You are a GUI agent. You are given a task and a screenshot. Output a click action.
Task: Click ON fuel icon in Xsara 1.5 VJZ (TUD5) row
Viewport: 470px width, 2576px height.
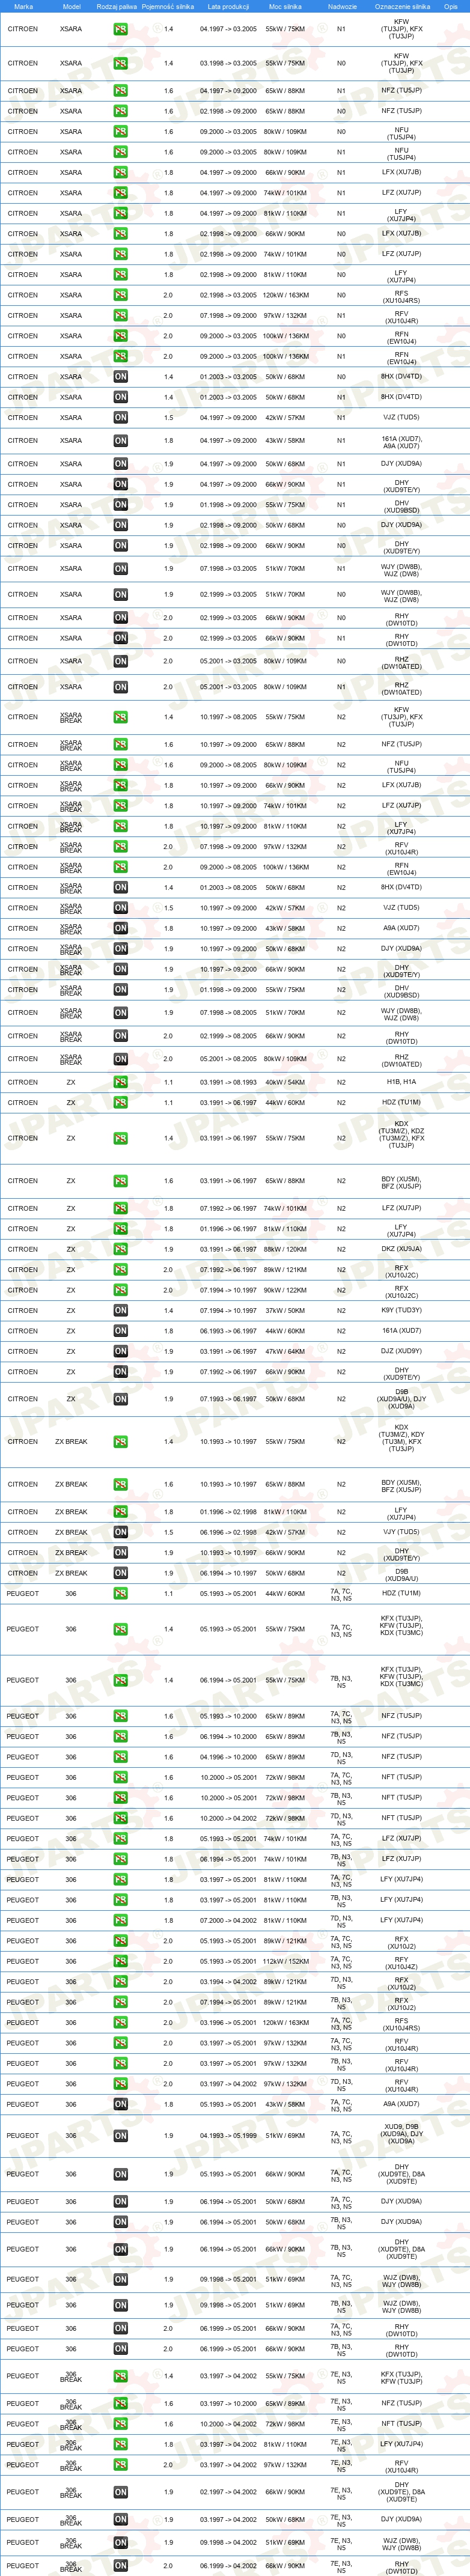[120, 418]
